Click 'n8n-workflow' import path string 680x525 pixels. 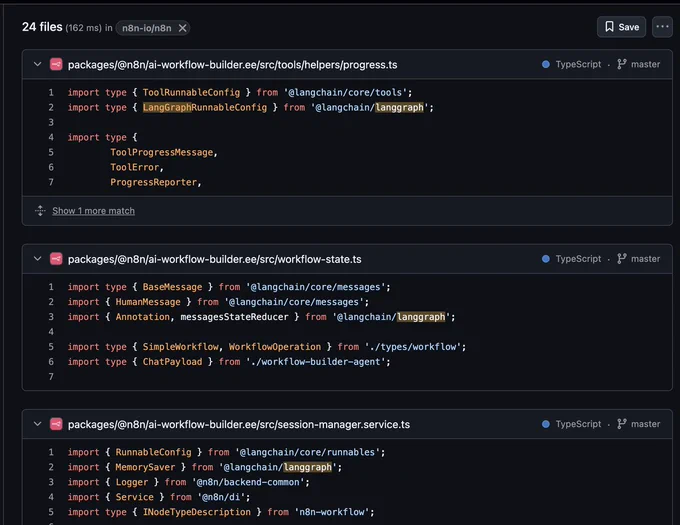click(332, 512)
